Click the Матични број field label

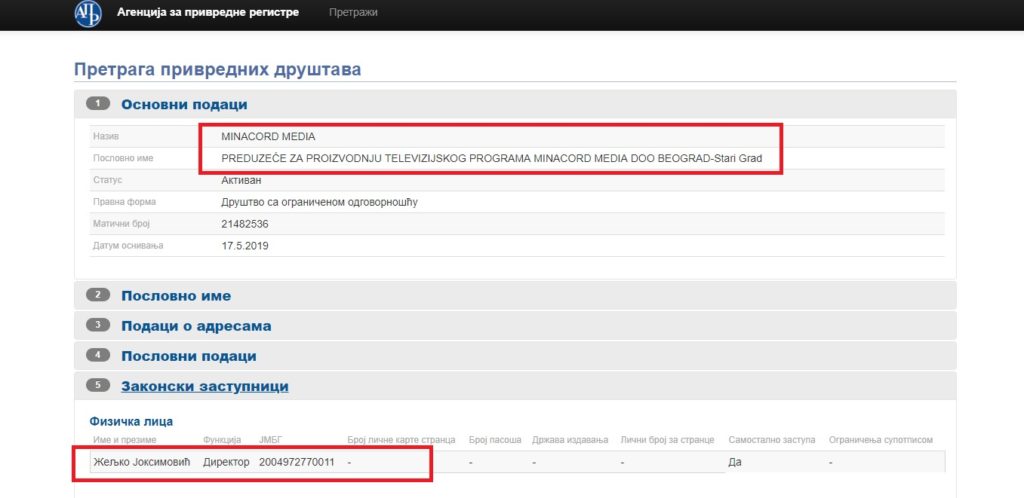click(121, 224)
